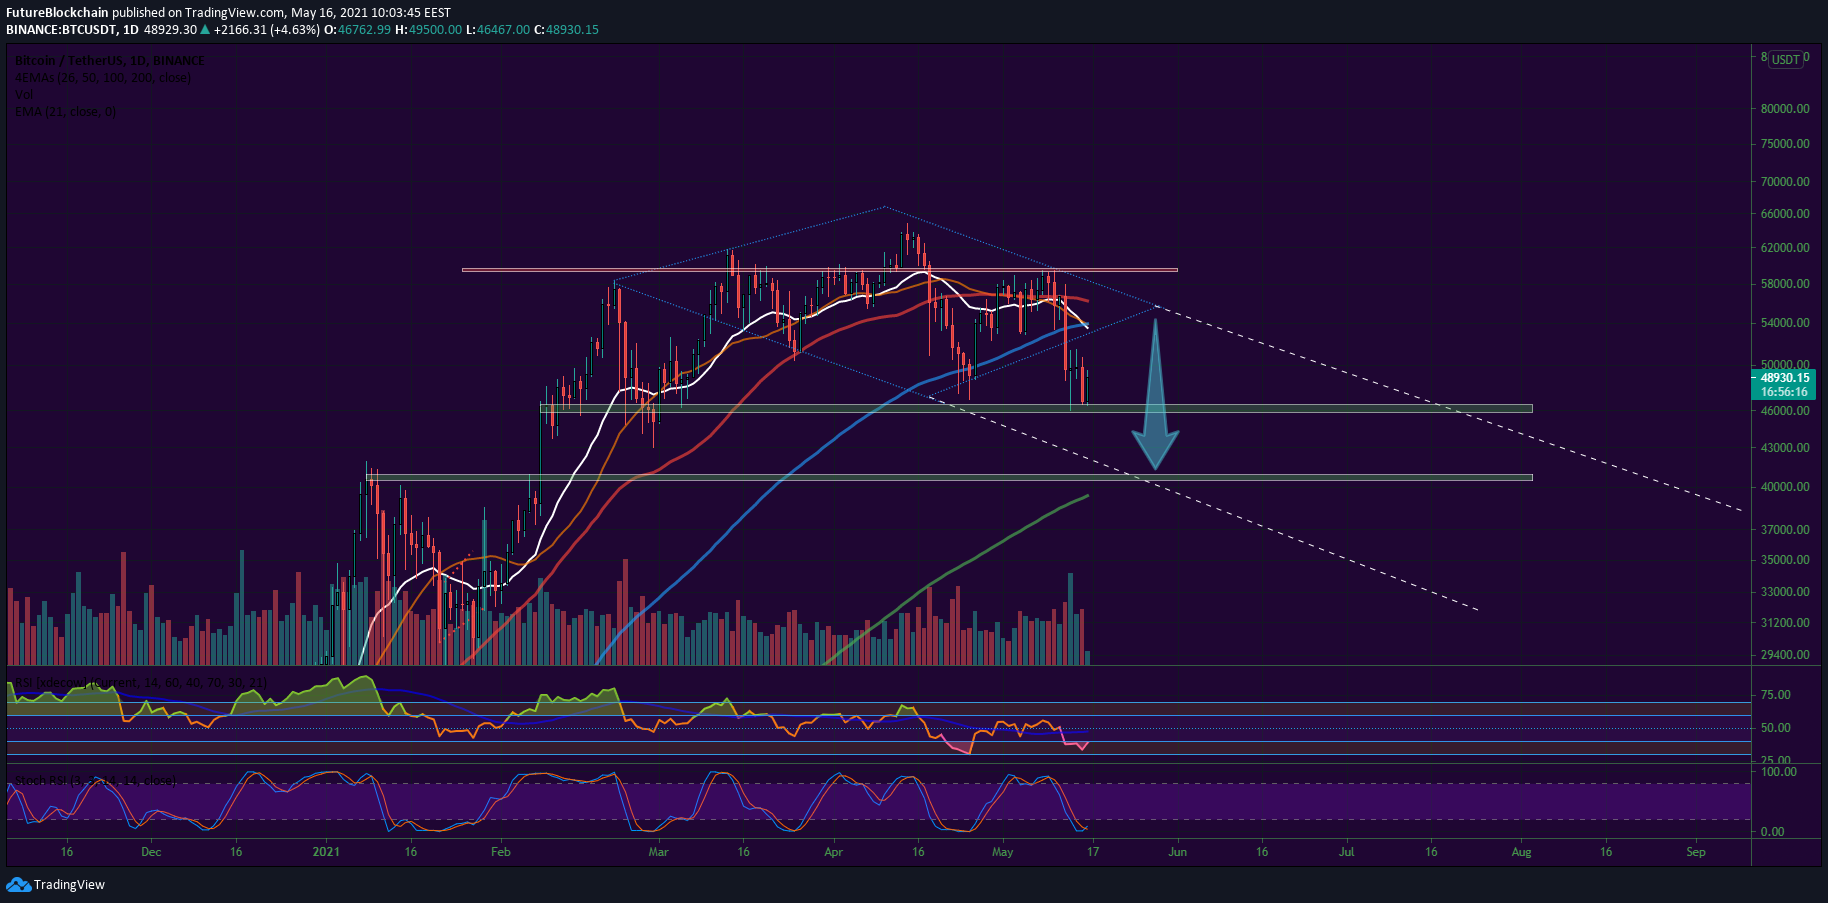Select the green 200 EMA line

tap(955, 571)
